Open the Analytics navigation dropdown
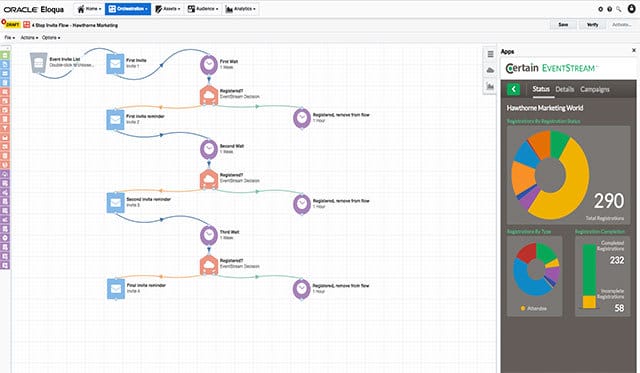640x373 pixels. point(240,9)
